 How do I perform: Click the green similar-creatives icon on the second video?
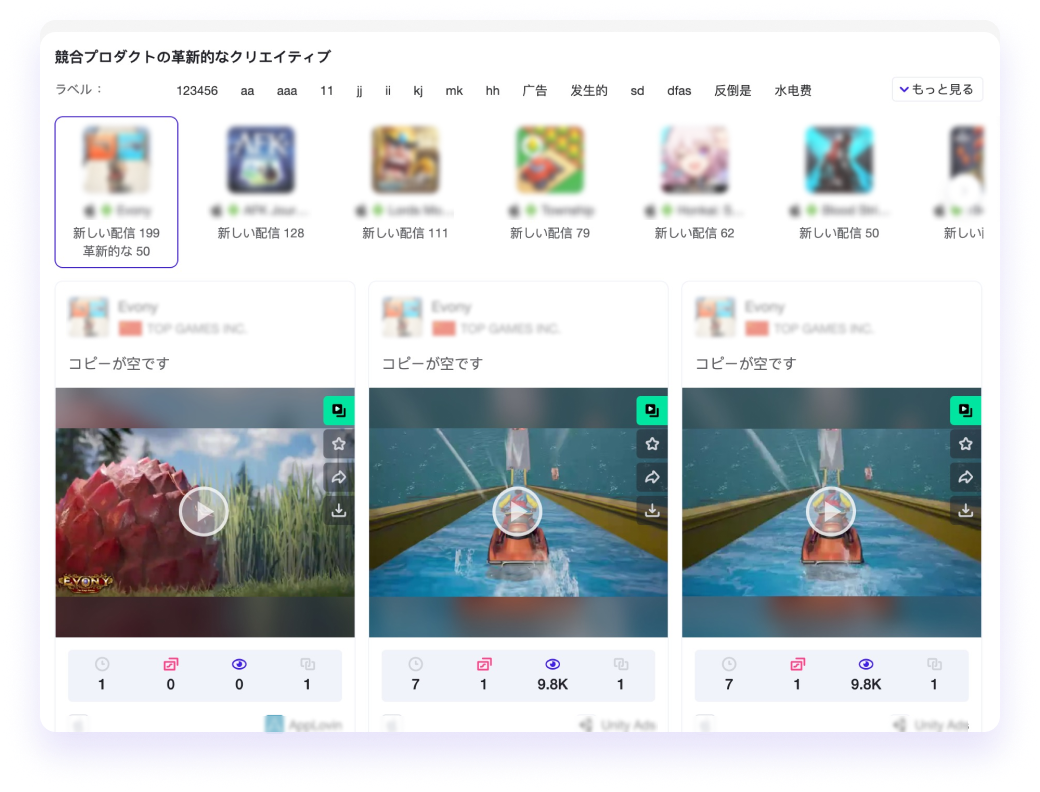(652, 410)
